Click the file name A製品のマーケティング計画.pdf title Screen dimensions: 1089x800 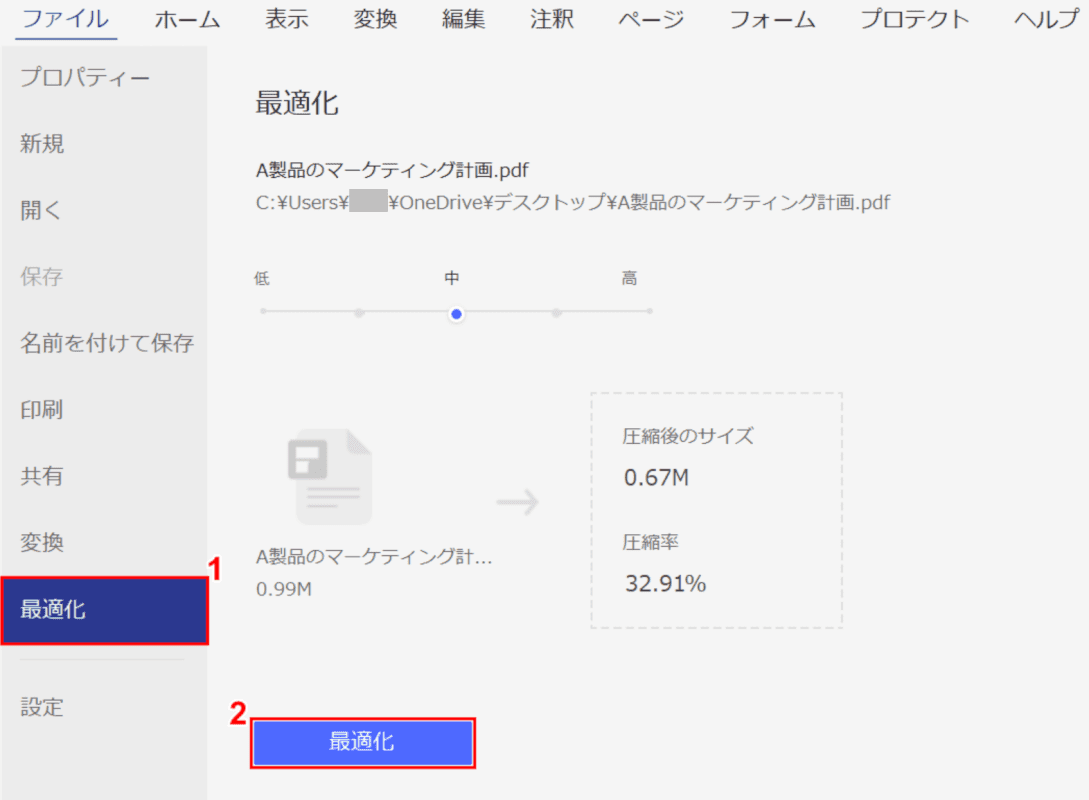tap(392, 170)
